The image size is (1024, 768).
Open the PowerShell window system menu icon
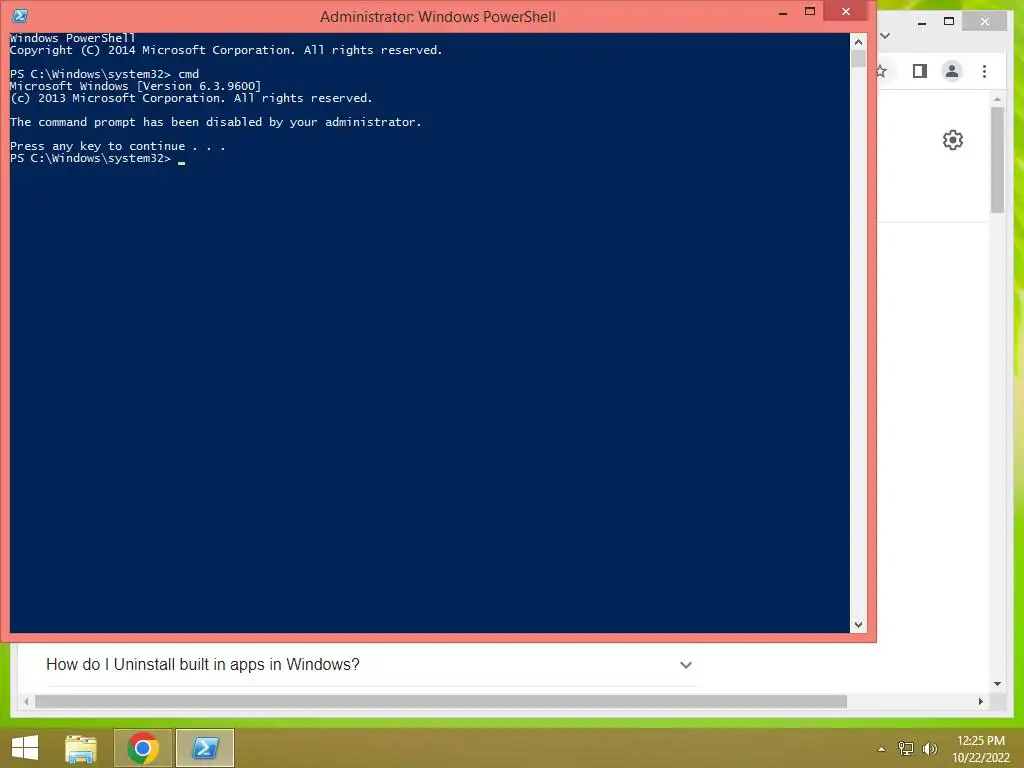click(x=20, y=16)
